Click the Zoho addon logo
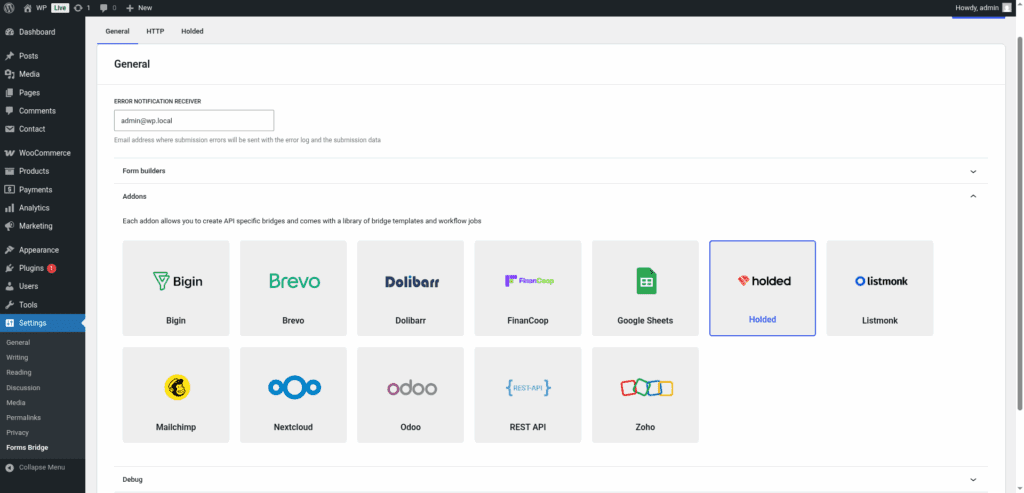 [x=646, y=388]
